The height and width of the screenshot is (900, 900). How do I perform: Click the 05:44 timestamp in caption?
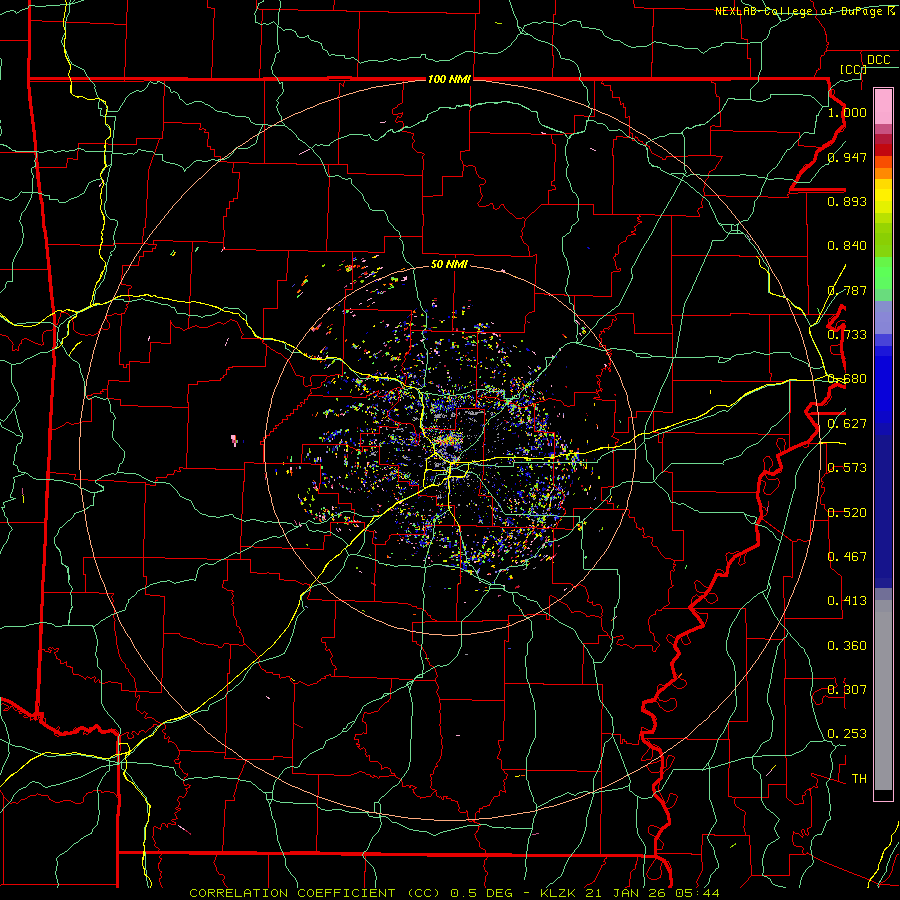coord(698,893)
